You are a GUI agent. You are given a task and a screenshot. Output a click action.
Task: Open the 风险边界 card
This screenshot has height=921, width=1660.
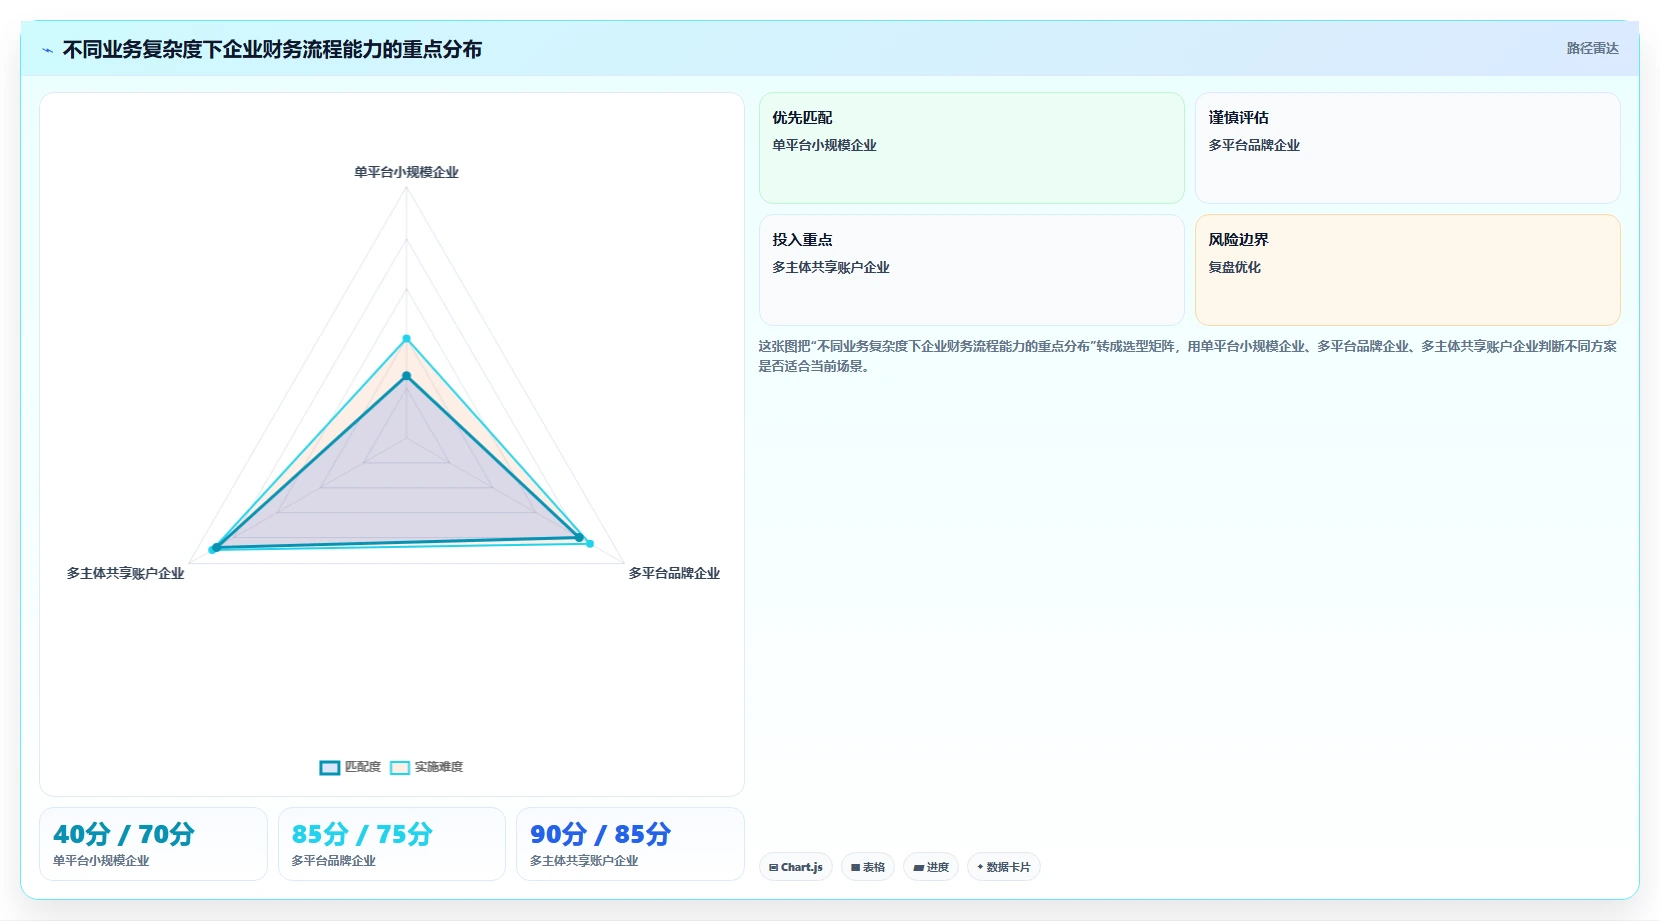tap(1408, 270)
